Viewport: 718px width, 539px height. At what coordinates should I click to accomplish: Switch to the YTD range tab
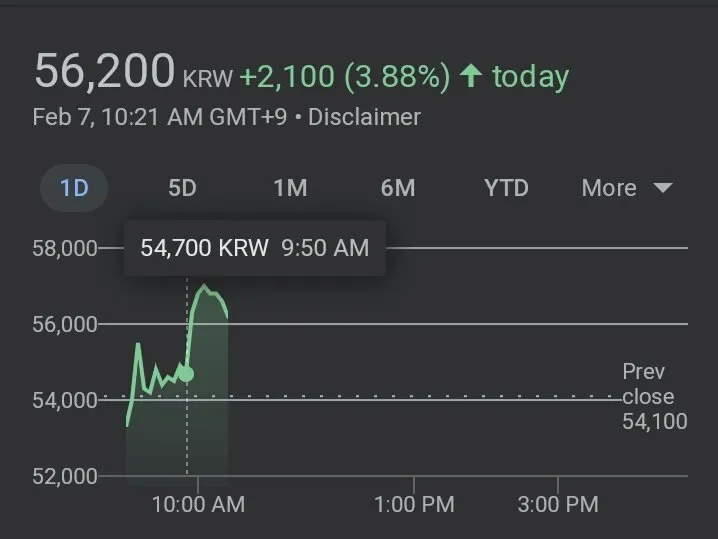(x=506, y=188)
